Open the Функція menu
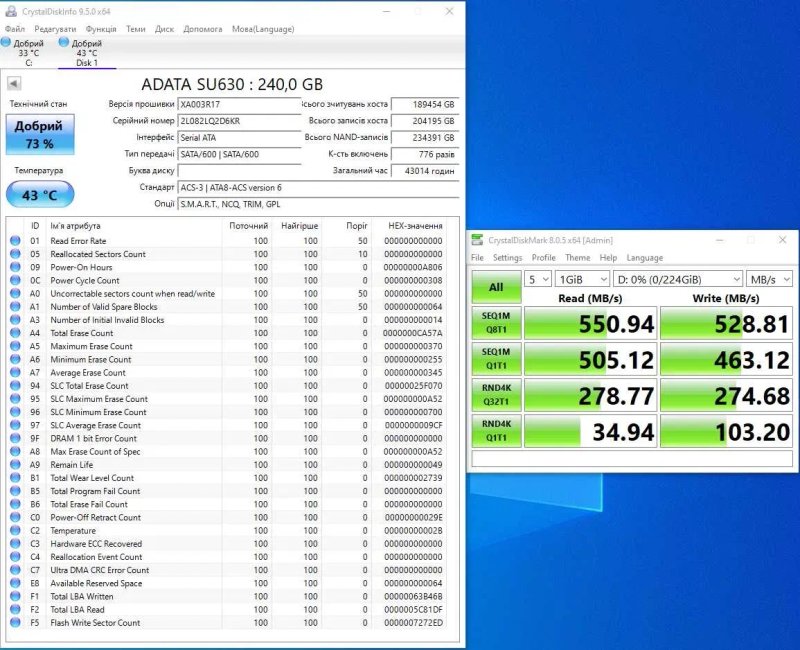This screenshot has height=650, width=800. coord(101,29)
